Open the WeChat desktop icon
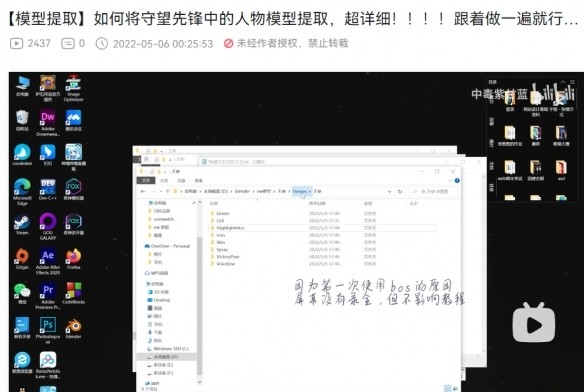This screenshot has height=392, width=584. pyautogui.click(x=22, y=294)
